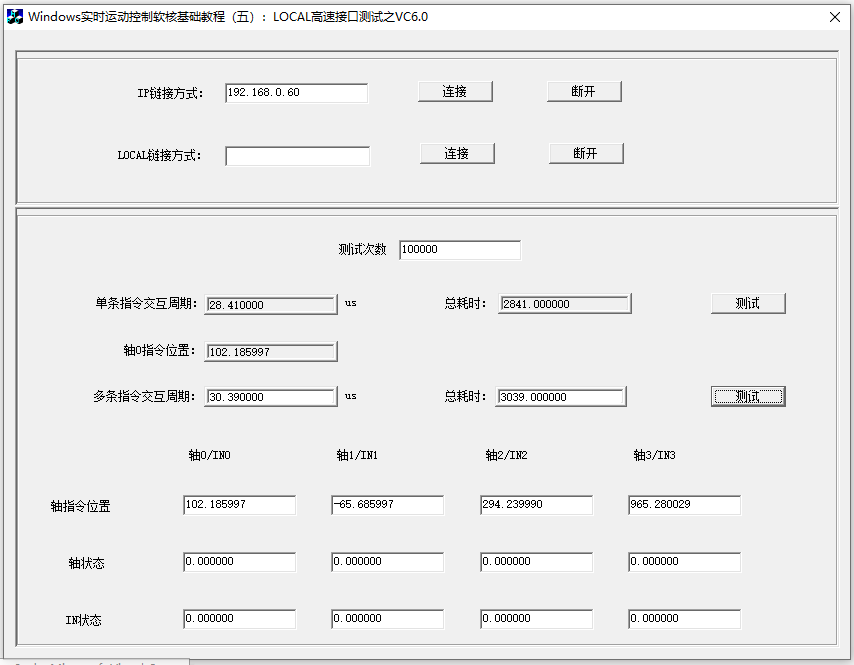Screen dimensions: 854x665
Task: Click the 单条指令交互周期 field showing 28.410000
Action: point(270,304)
